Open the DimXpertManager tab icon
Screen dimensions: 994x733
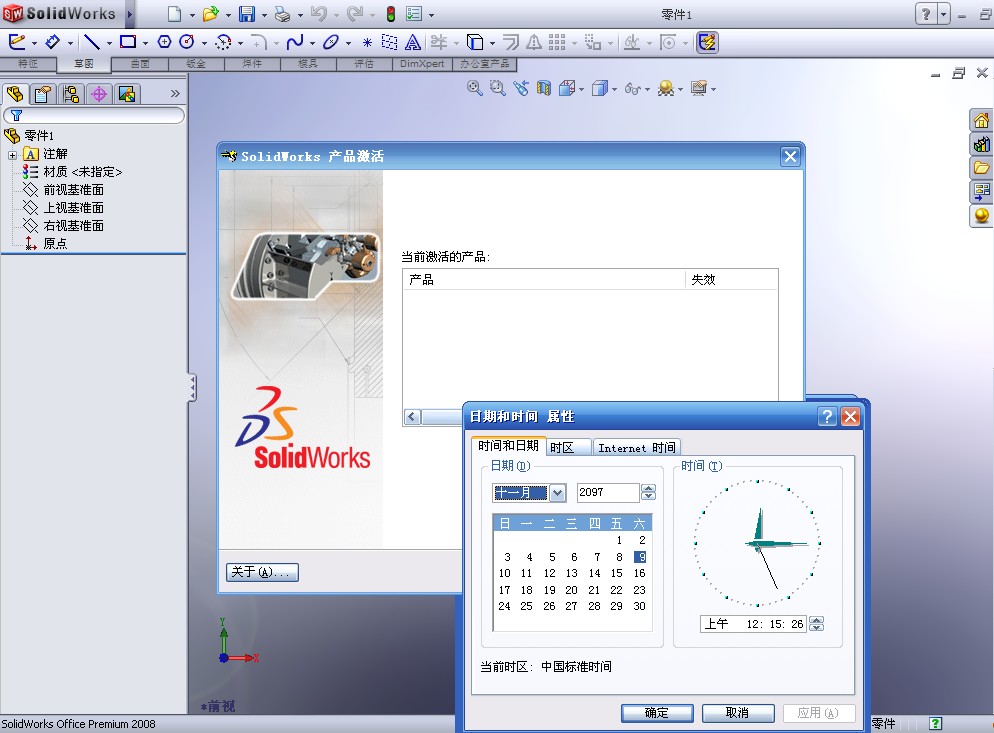[x=99, y=94]
